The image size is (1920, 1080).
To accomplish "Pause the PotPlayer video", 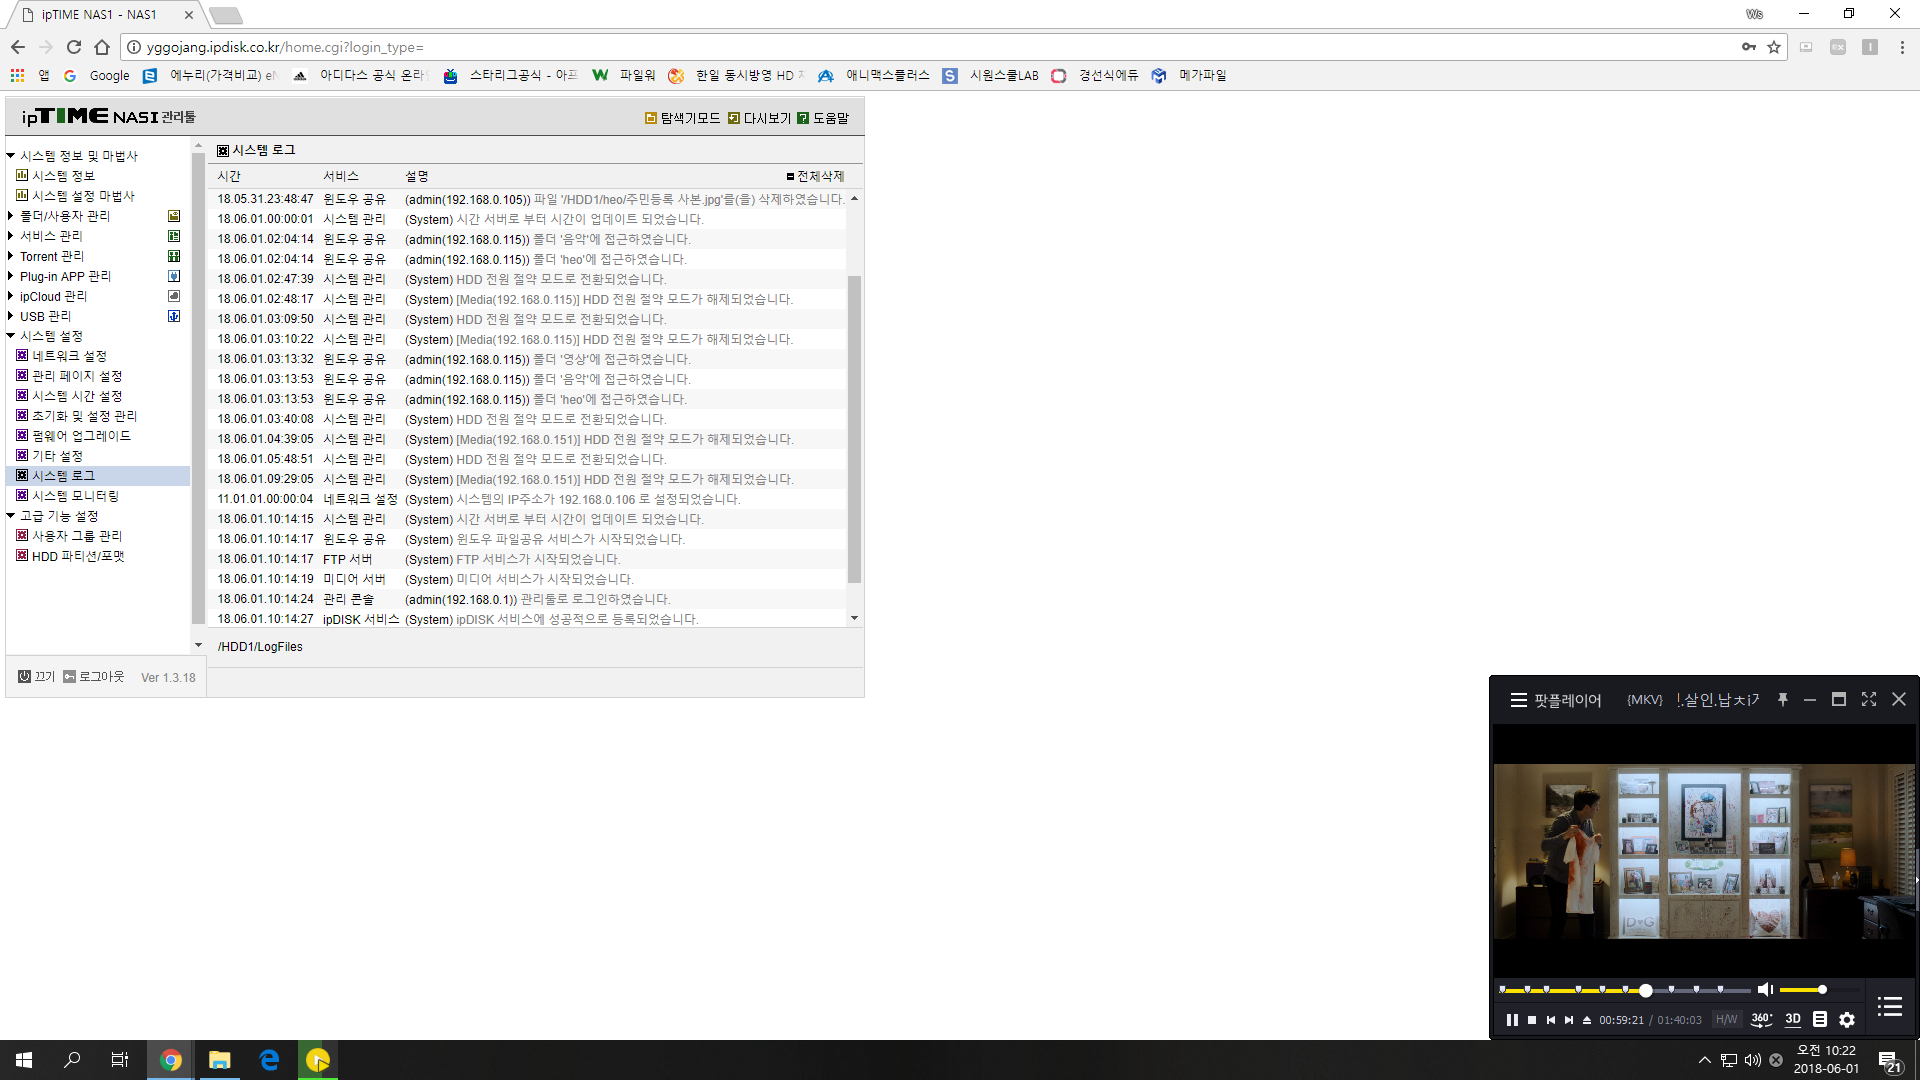I will (x=1512, y=1020).
